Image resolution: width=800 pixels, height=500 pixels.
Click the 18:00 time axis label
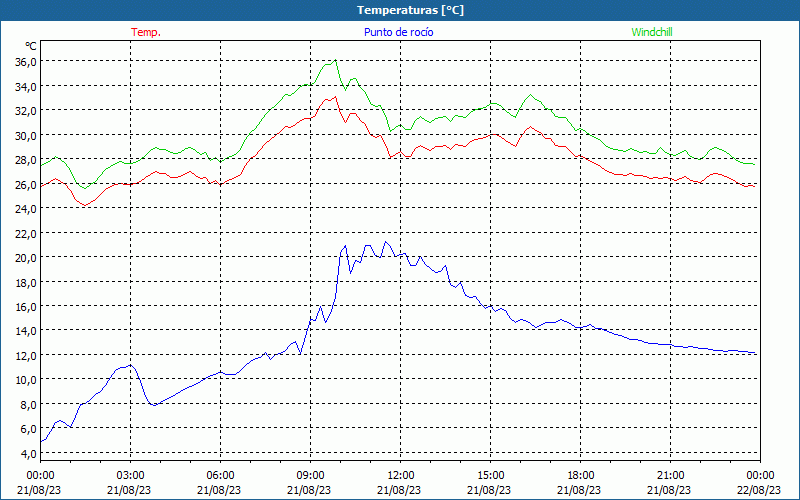click(x=581, y=476)
